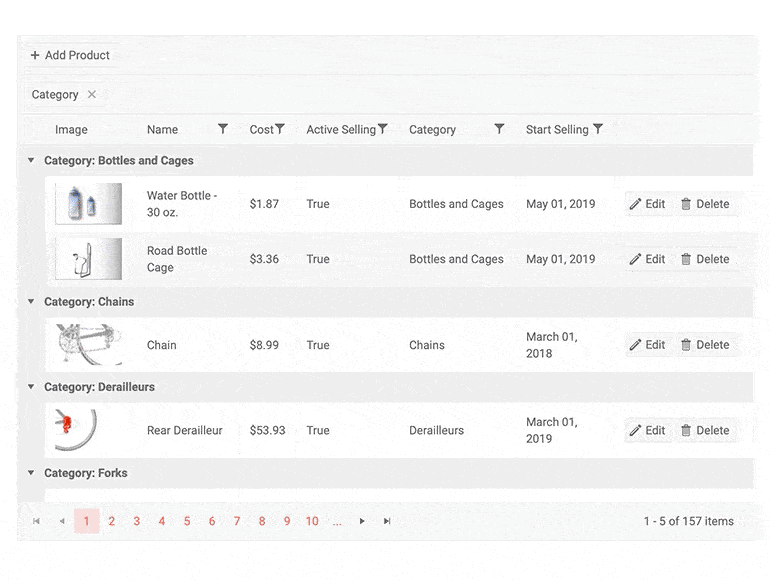Screen dimensions: 770x580
Task: Remove the Category grouping chip
Action: 92,94
